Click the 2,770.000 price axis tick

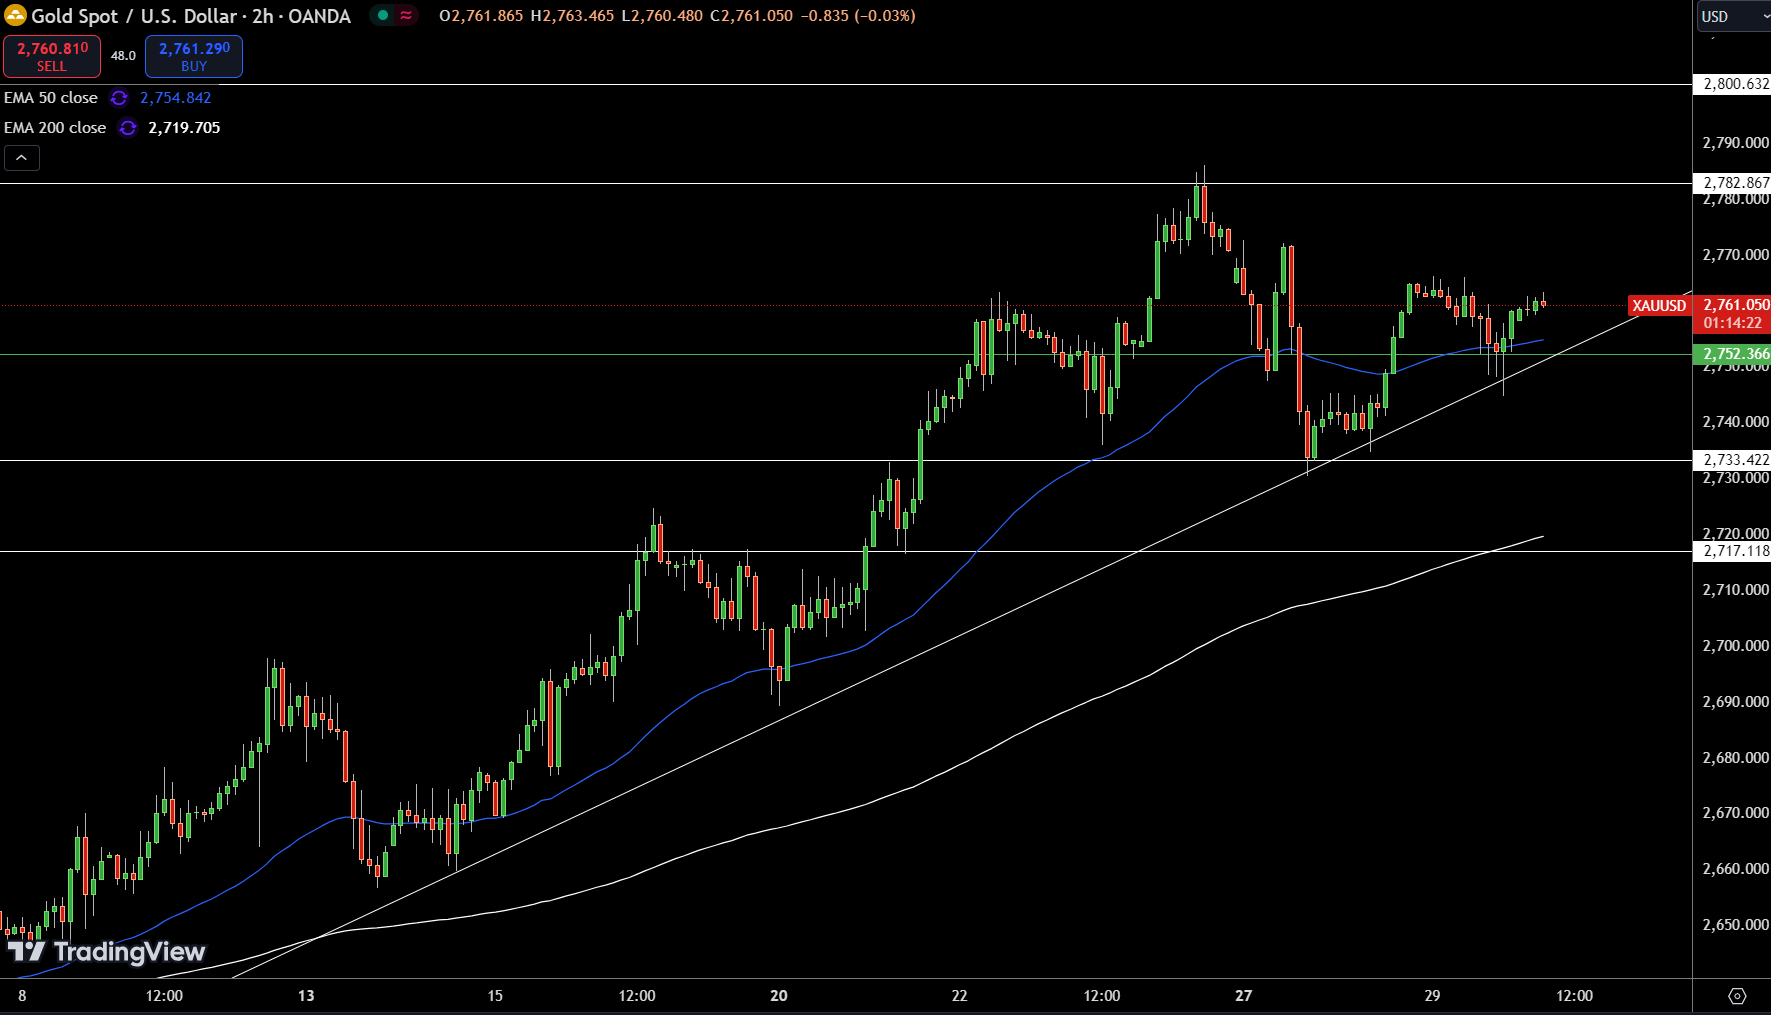coord(1736,255)
